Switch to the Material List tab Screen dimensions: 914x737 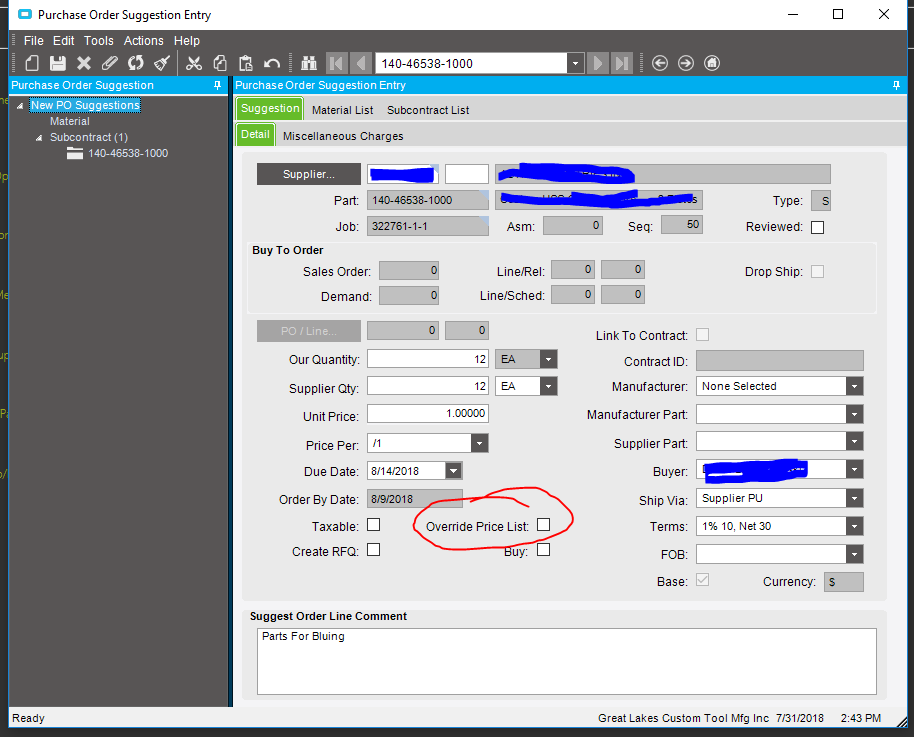342,110
